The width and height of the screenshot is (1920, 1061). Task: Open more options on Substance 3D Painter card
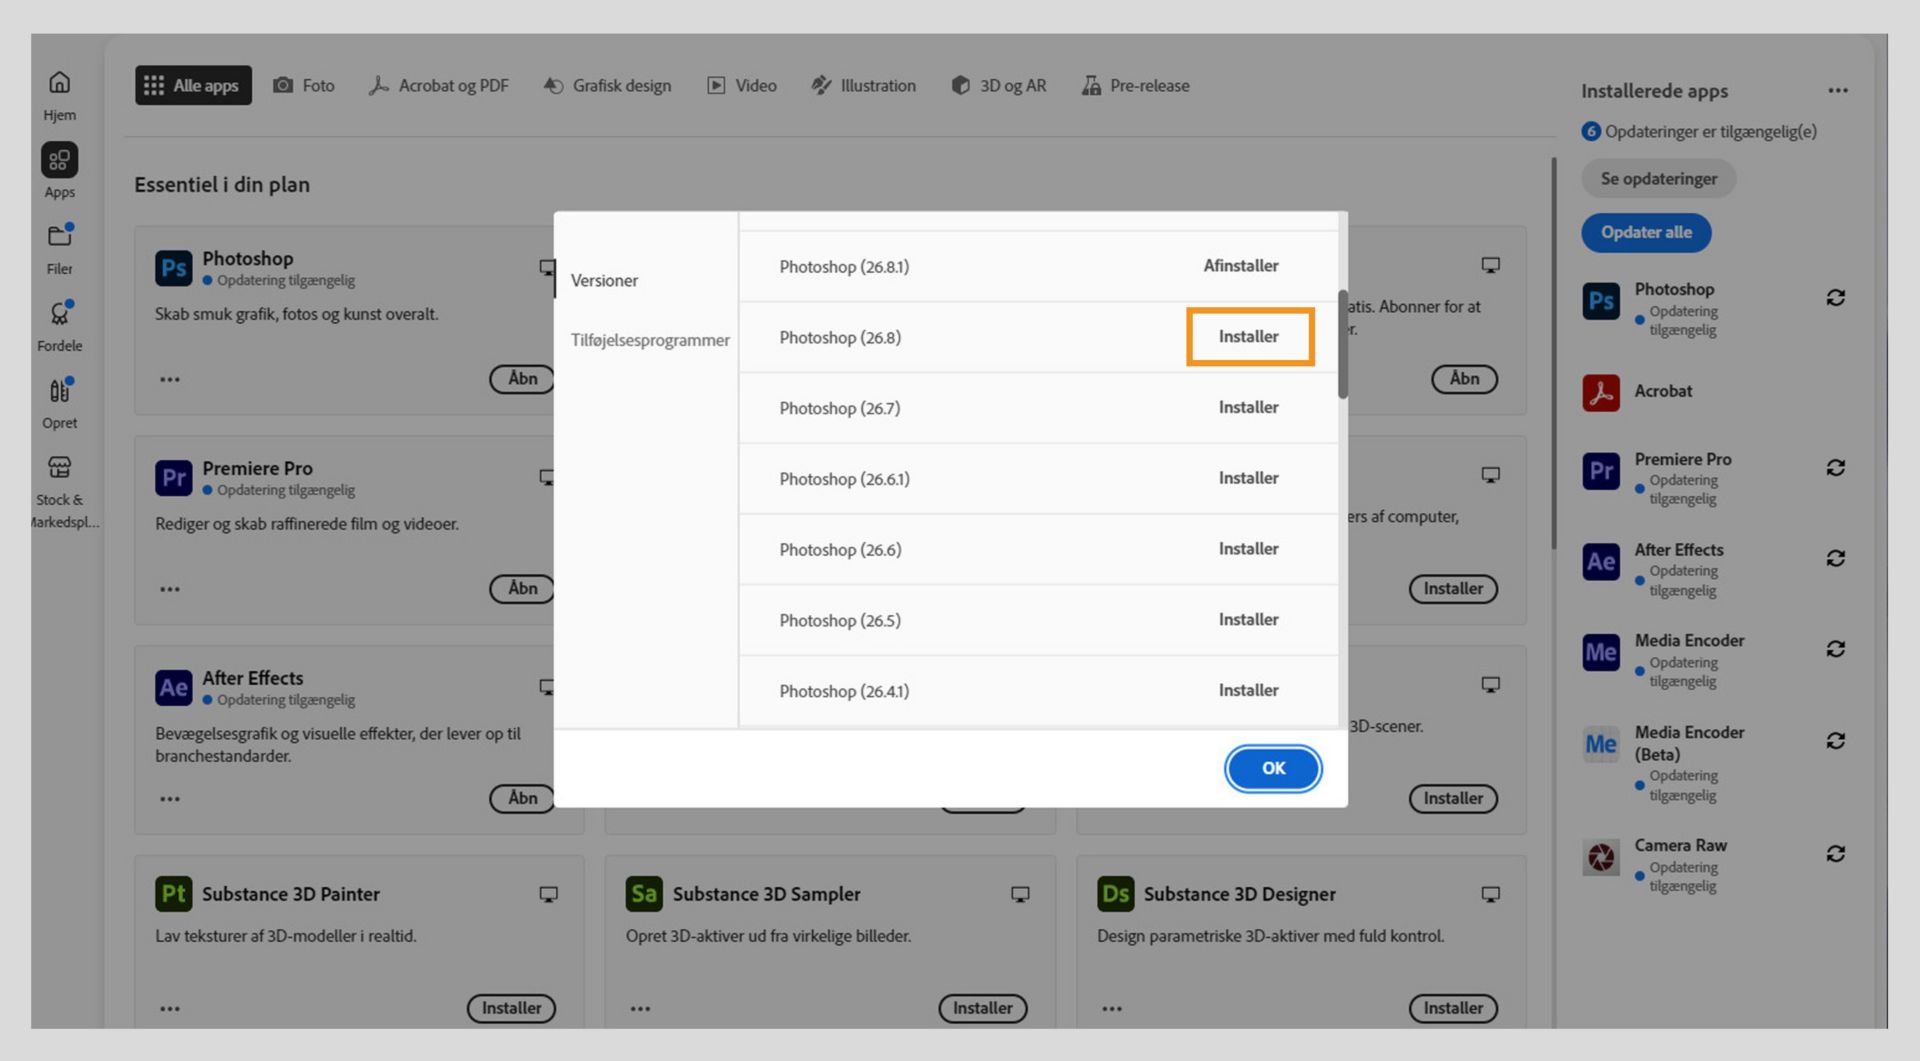170,1009
